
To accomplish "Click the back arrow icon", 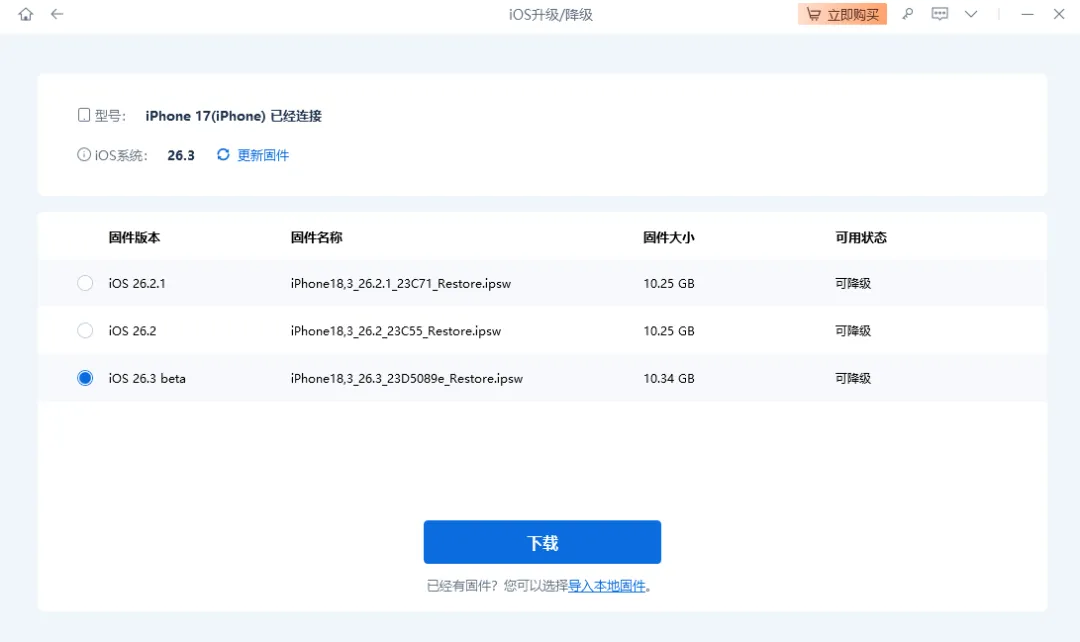I will coord(57,14).
